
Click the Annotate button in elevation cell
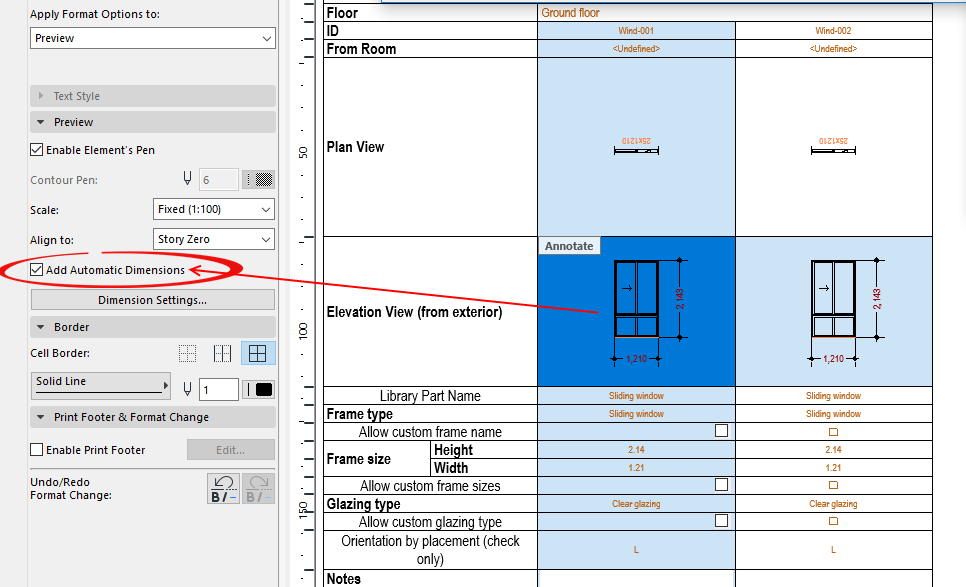coord(569,246)
